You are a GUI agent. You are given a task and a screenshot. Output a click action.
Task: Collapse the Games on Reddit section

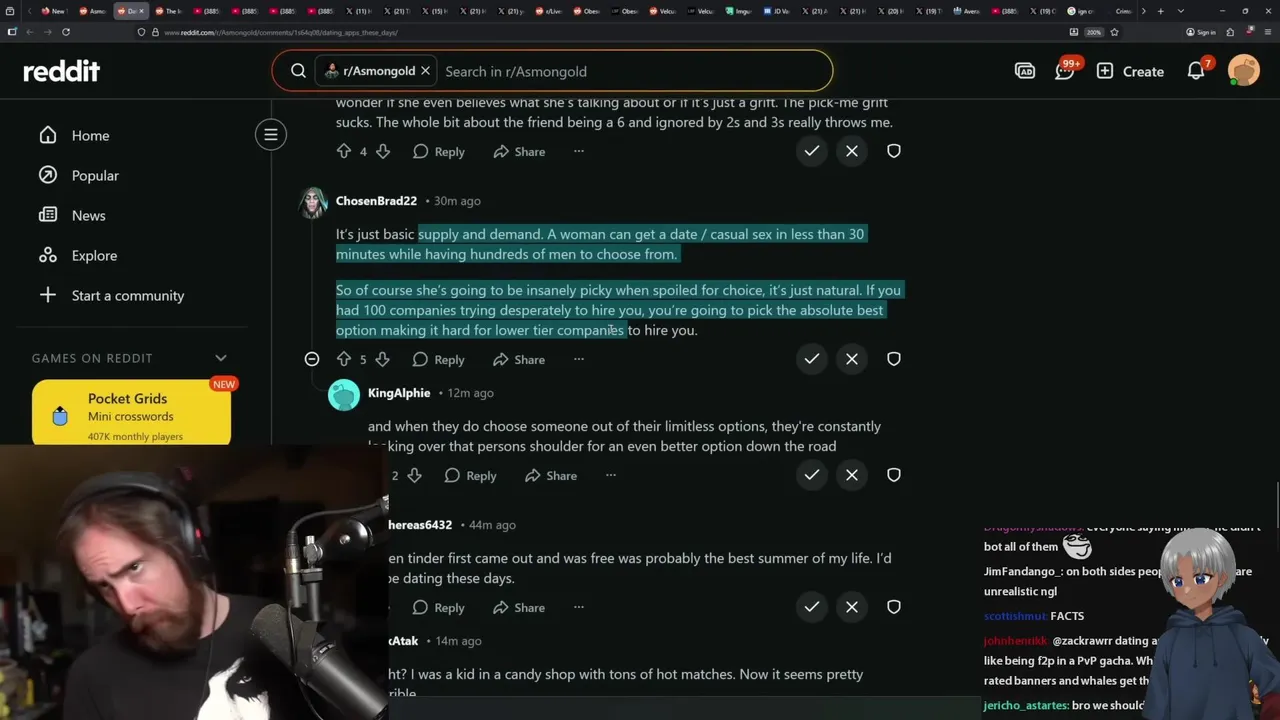click(221, 358)
